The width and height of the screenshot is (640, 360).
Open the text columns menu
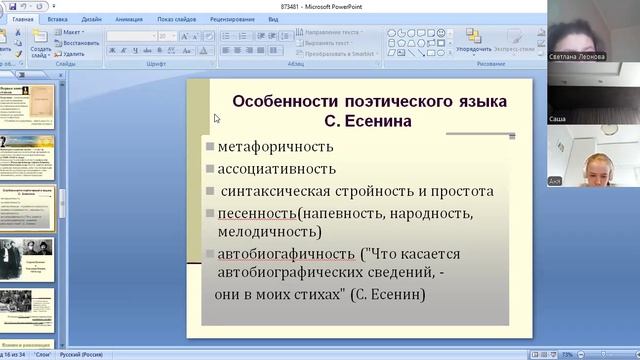pos(276,50)
